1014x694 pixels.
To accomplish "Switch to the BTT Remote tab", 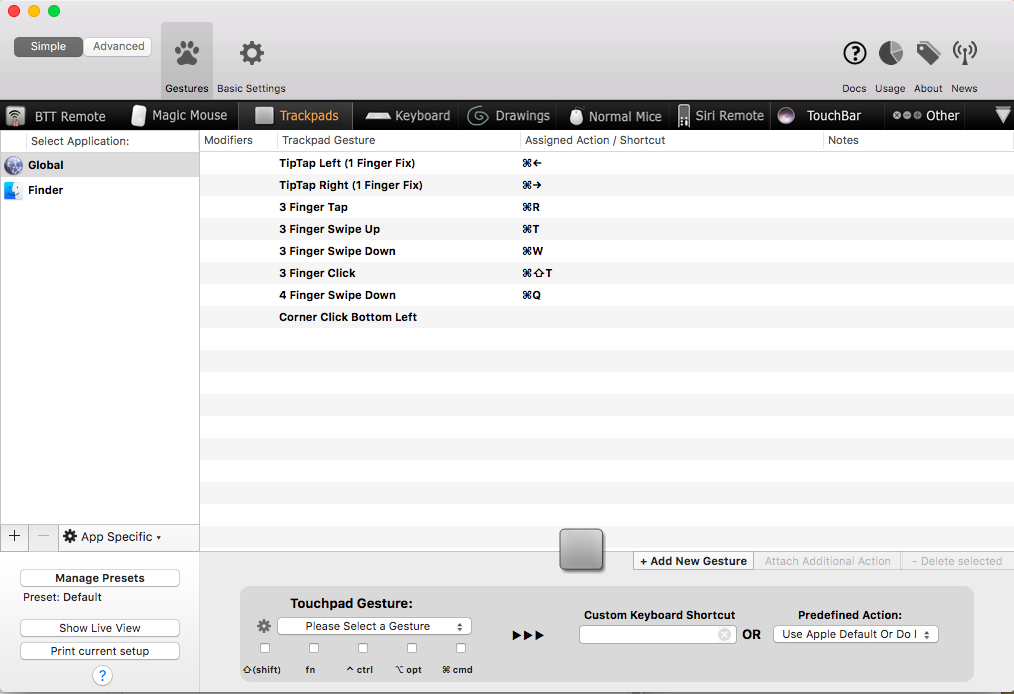I will [x=56, y=116].
